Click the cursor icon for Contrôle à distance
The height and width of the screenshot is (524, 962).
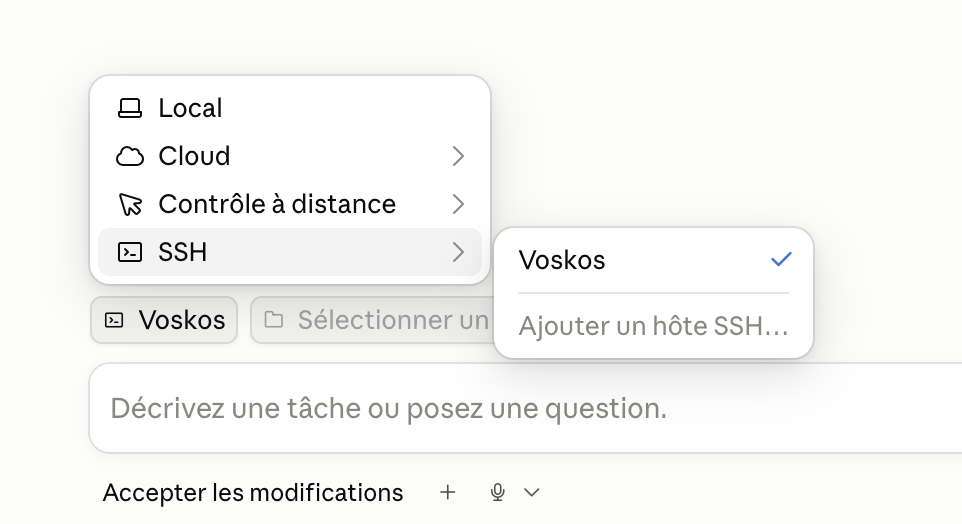pyautogui.click(x=130, y=204)
